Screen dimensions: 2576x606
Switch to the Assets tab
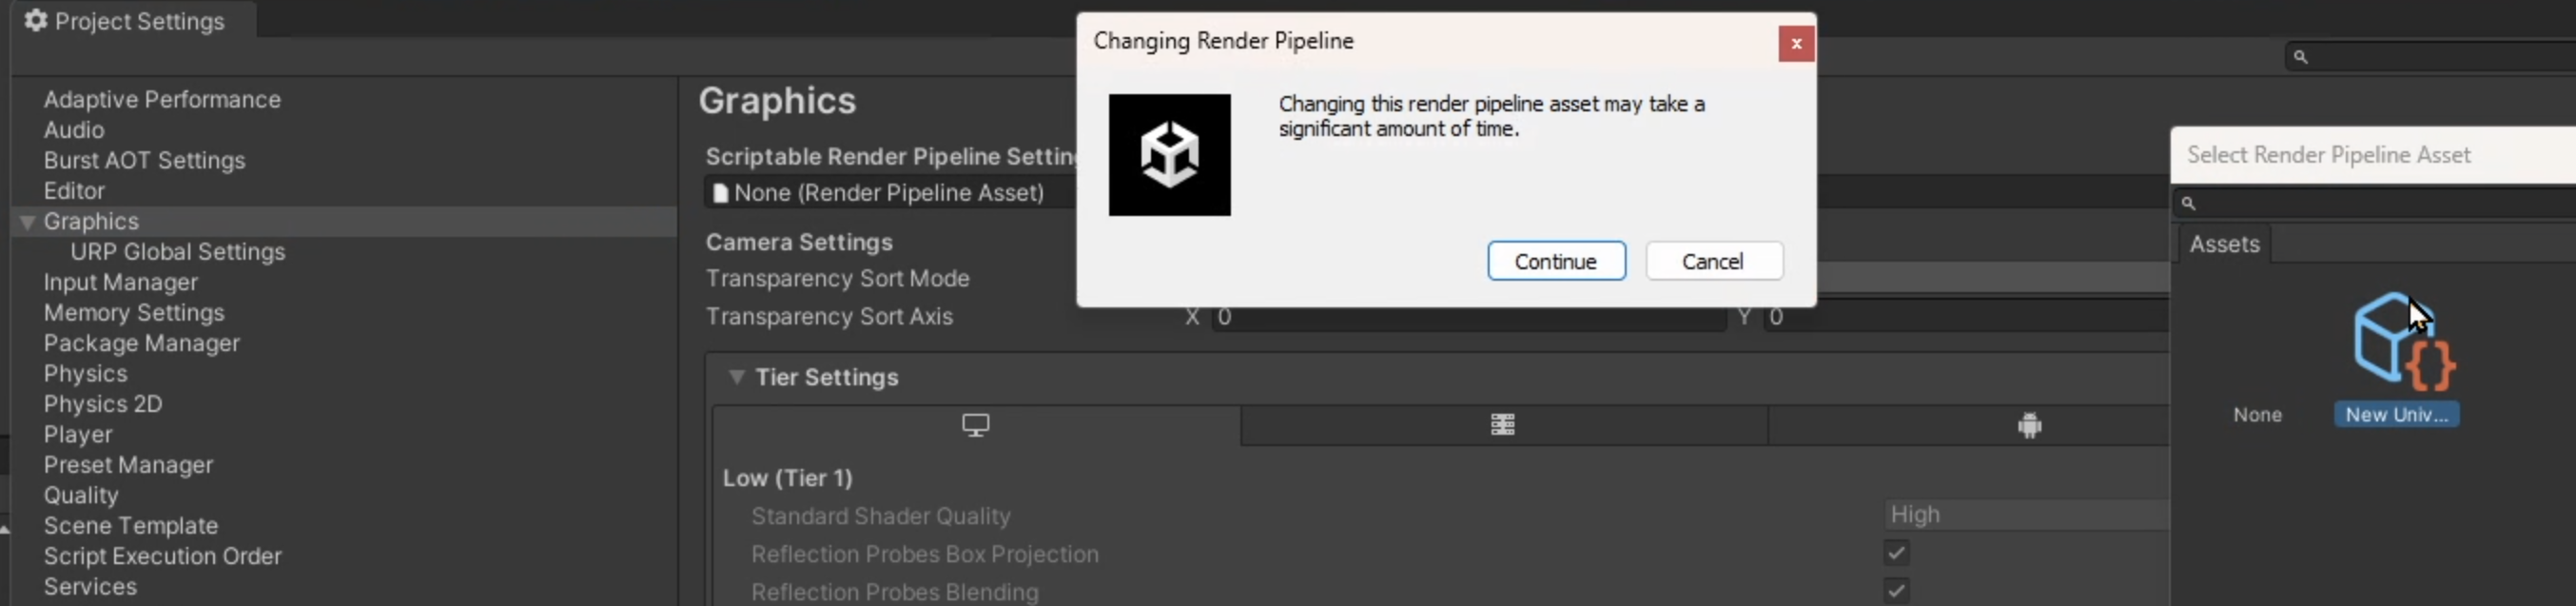(x=2224, y=244)
